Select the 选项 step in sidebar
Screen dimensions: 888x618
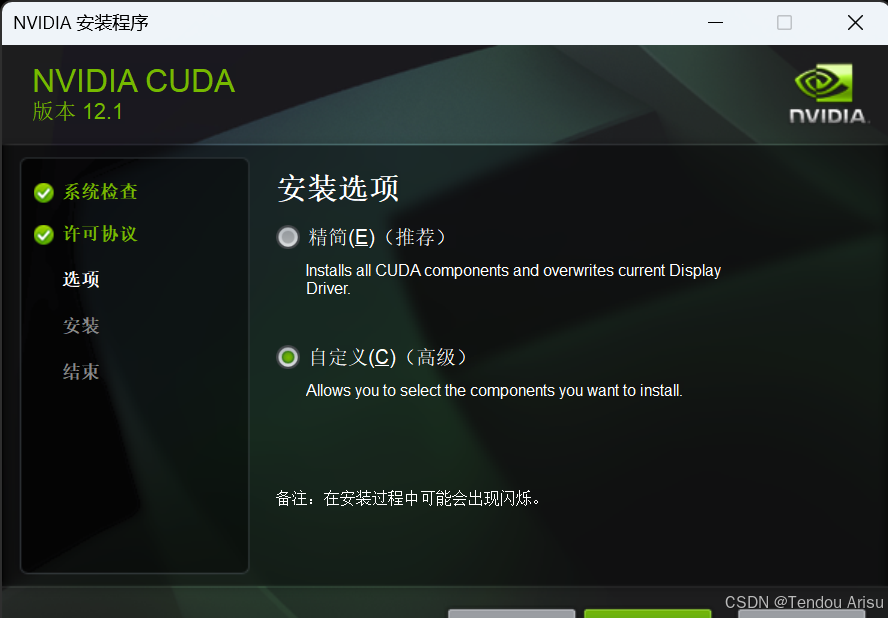[81, 279]
